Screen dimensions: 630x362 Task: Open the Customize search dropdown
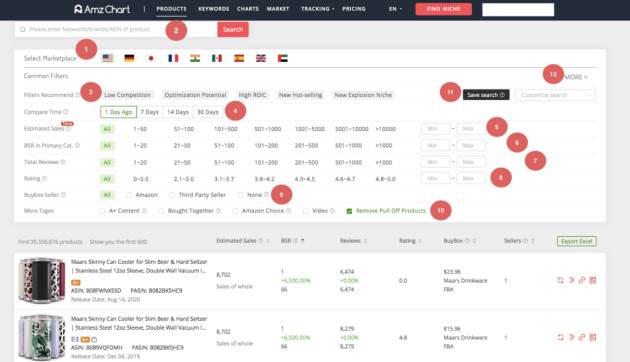pos(555,95)
